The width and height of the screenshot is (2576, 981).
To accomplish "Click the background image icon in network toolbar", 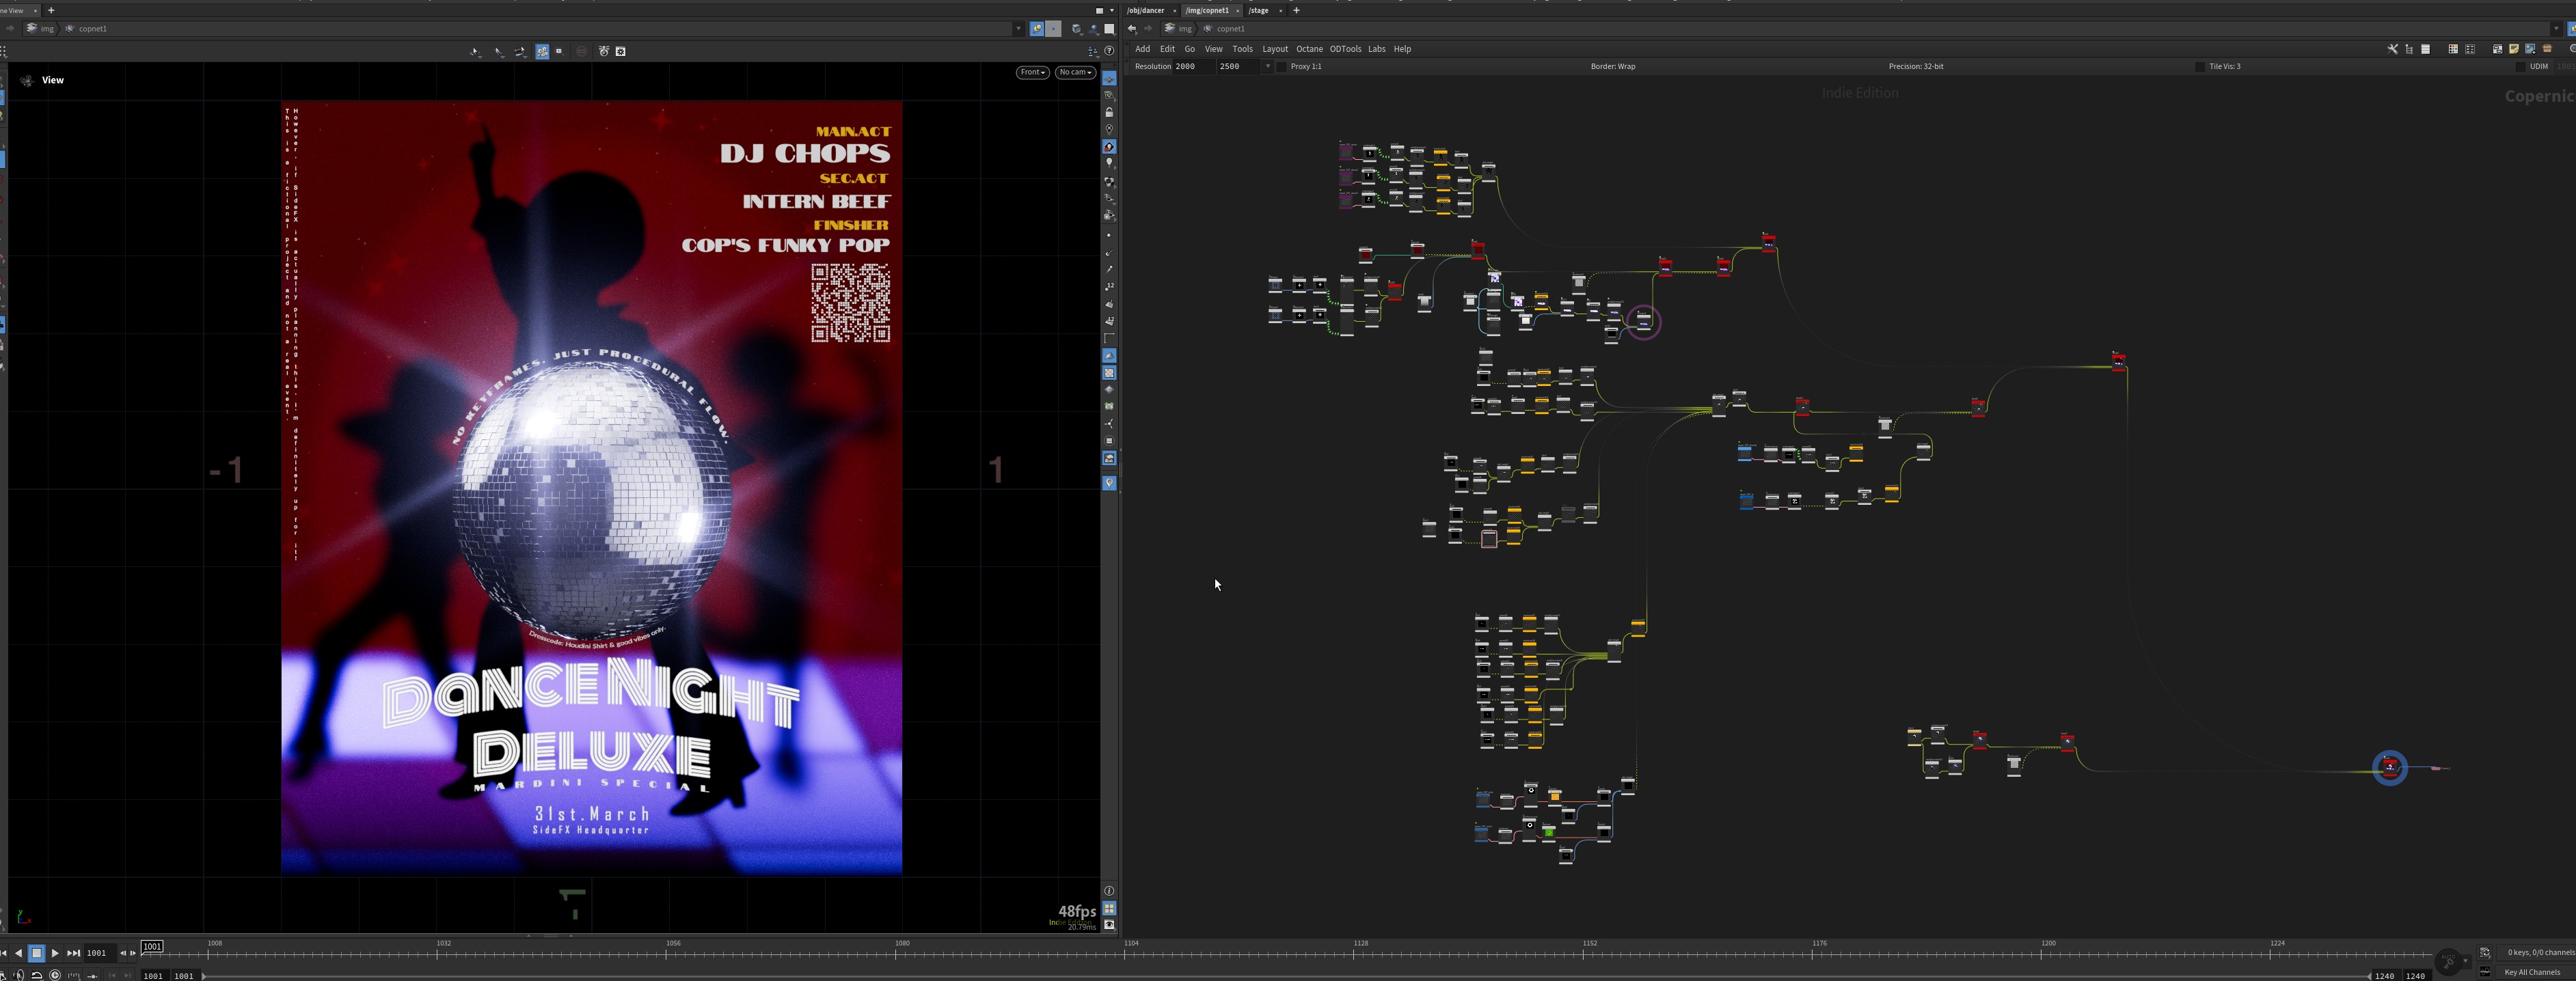I will click(2530, 49).
